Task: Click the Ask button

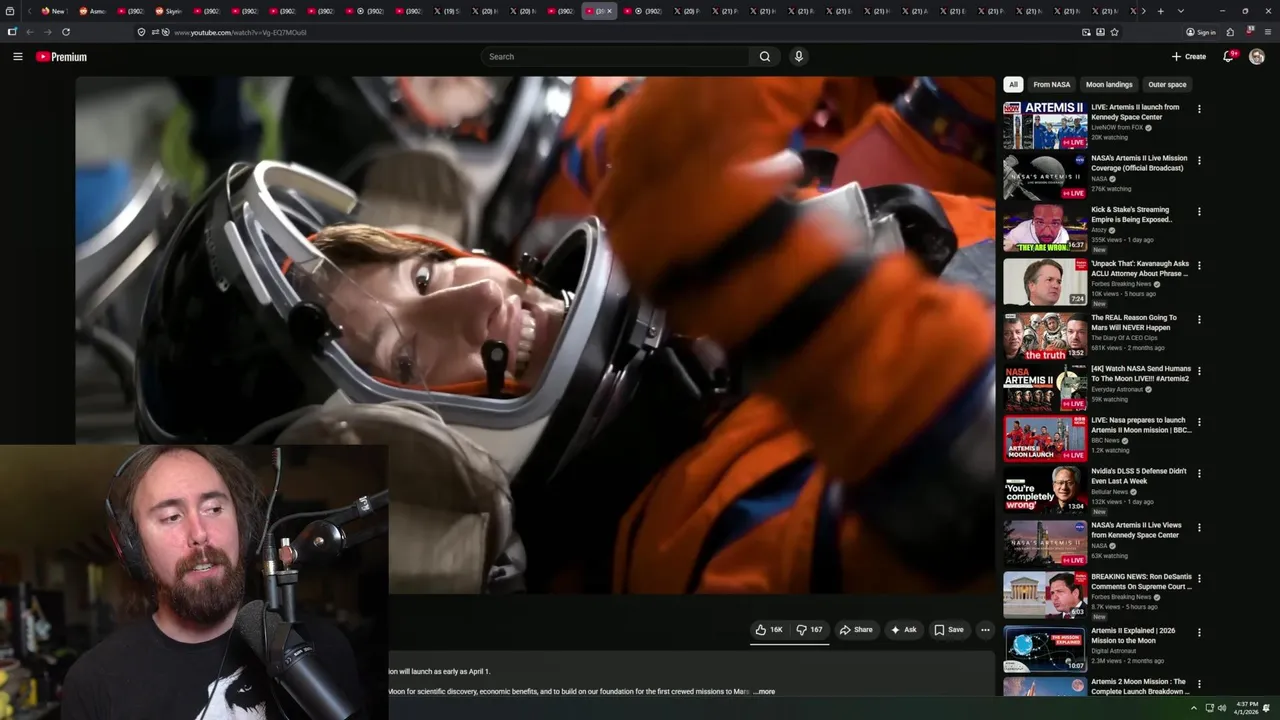Action: (903, 630)
